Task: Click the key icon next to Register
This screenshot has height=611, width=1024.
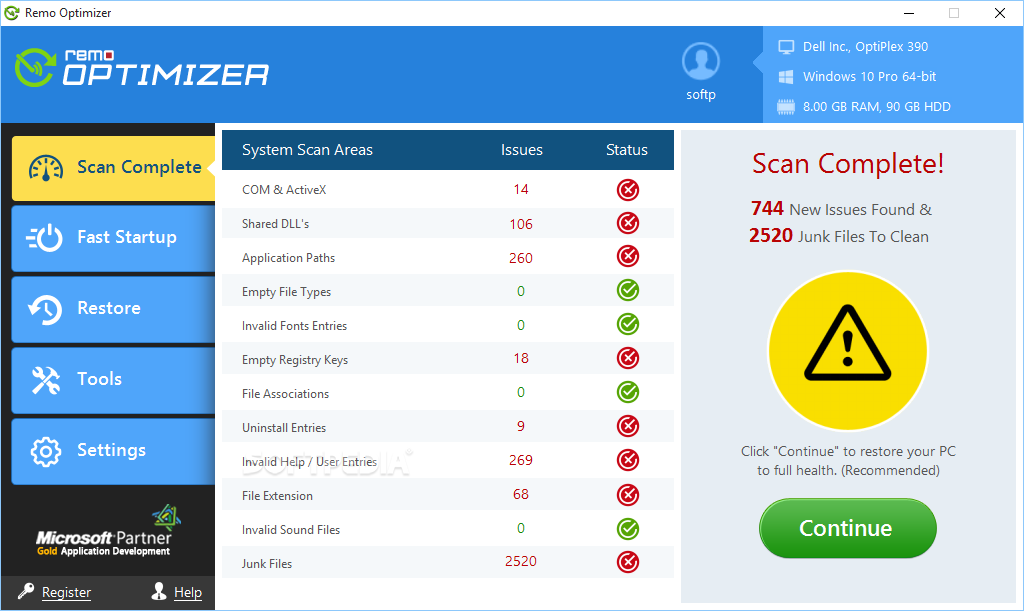Action: pos(26,591)
